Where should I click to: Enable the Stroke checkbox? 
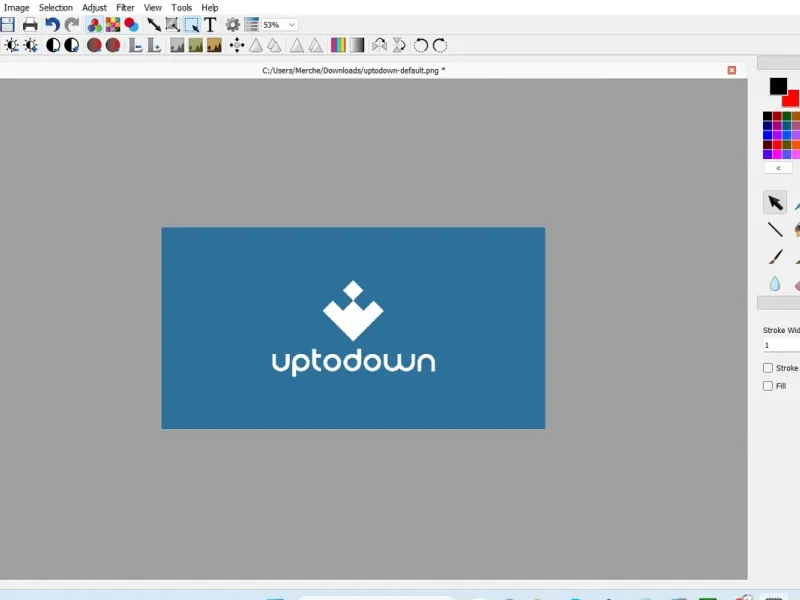pyautogui.click(x=768, y=368)
